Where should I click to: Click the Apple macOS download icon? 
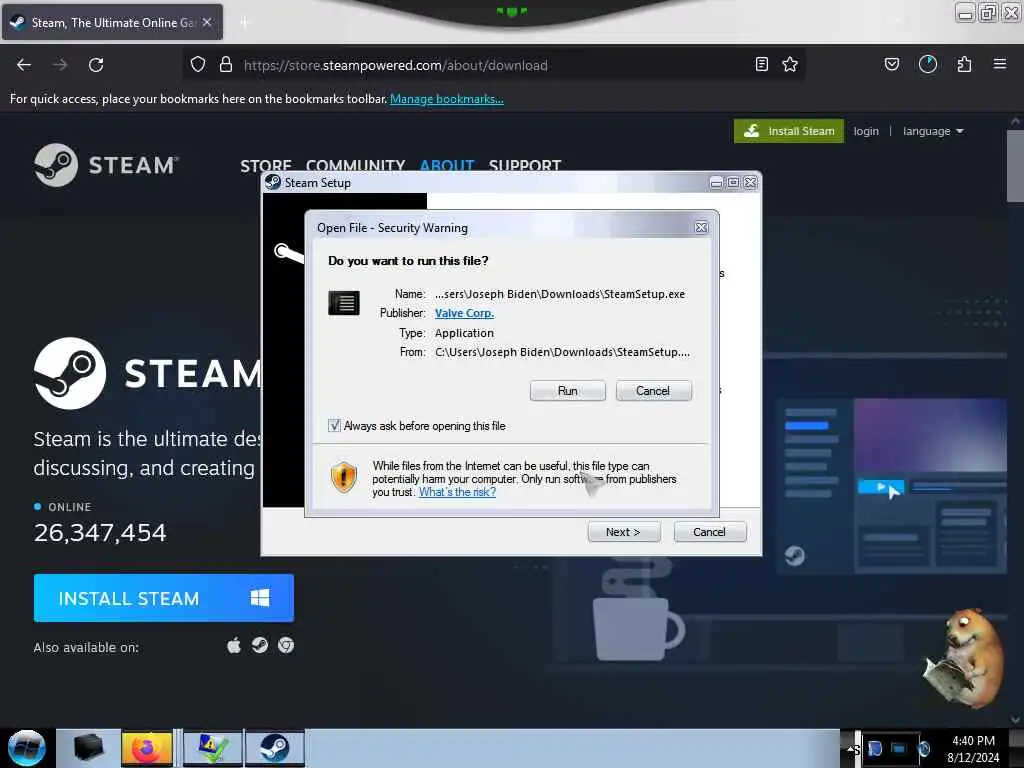234,646
